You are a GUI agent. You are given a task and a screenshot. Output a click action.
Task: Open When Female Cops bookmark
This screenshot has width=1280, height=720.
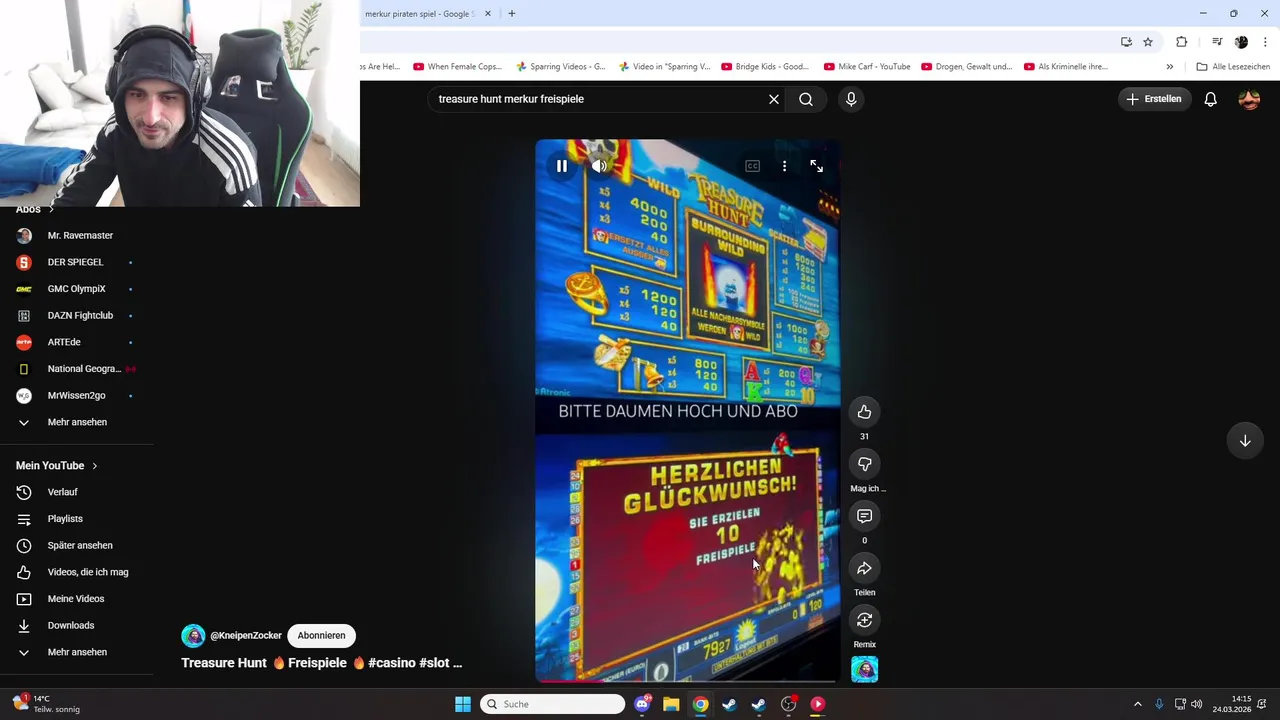coord(457,67)
